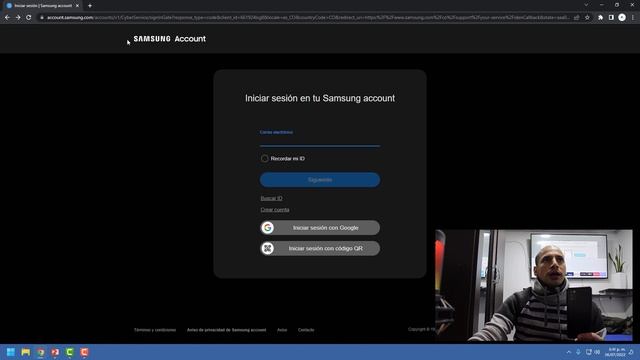Focus the Correo electrónico input field
The width and height of the screenshot is (640, 360).
[x=320, y=138]
